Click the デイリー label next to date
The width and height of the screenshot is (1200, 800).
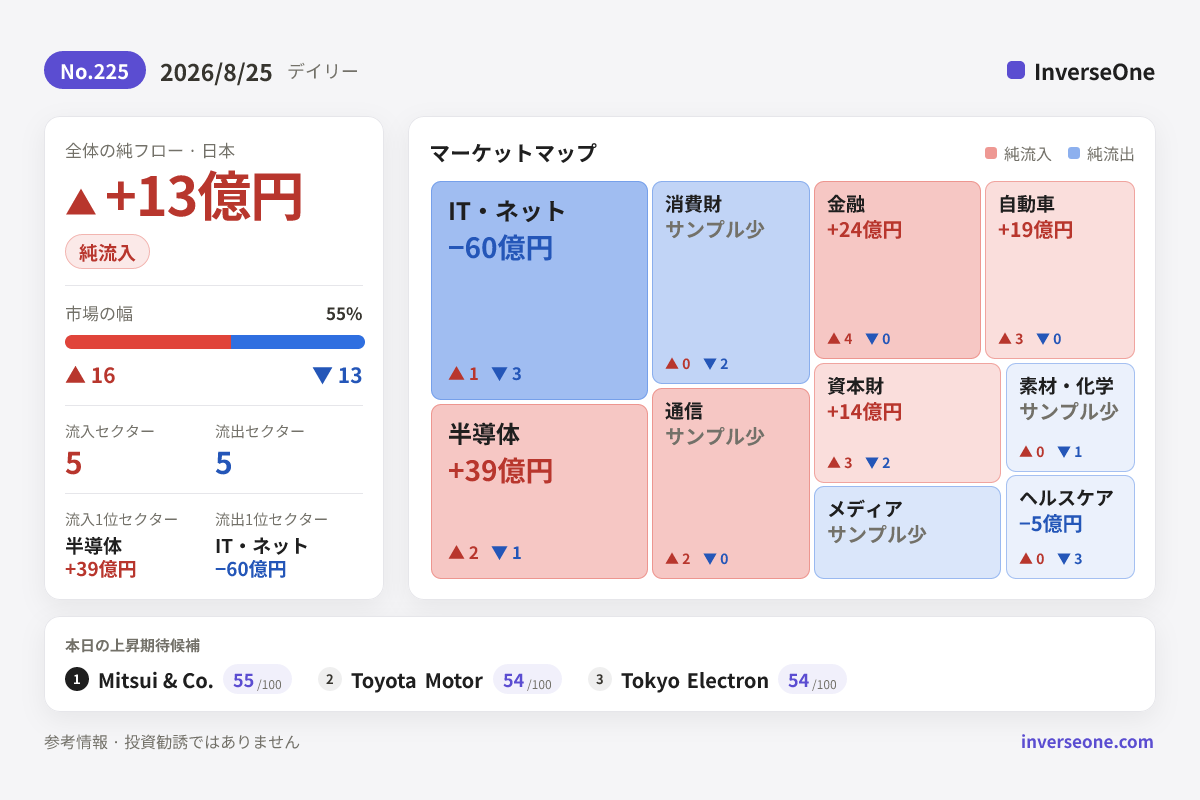(322, 71)
